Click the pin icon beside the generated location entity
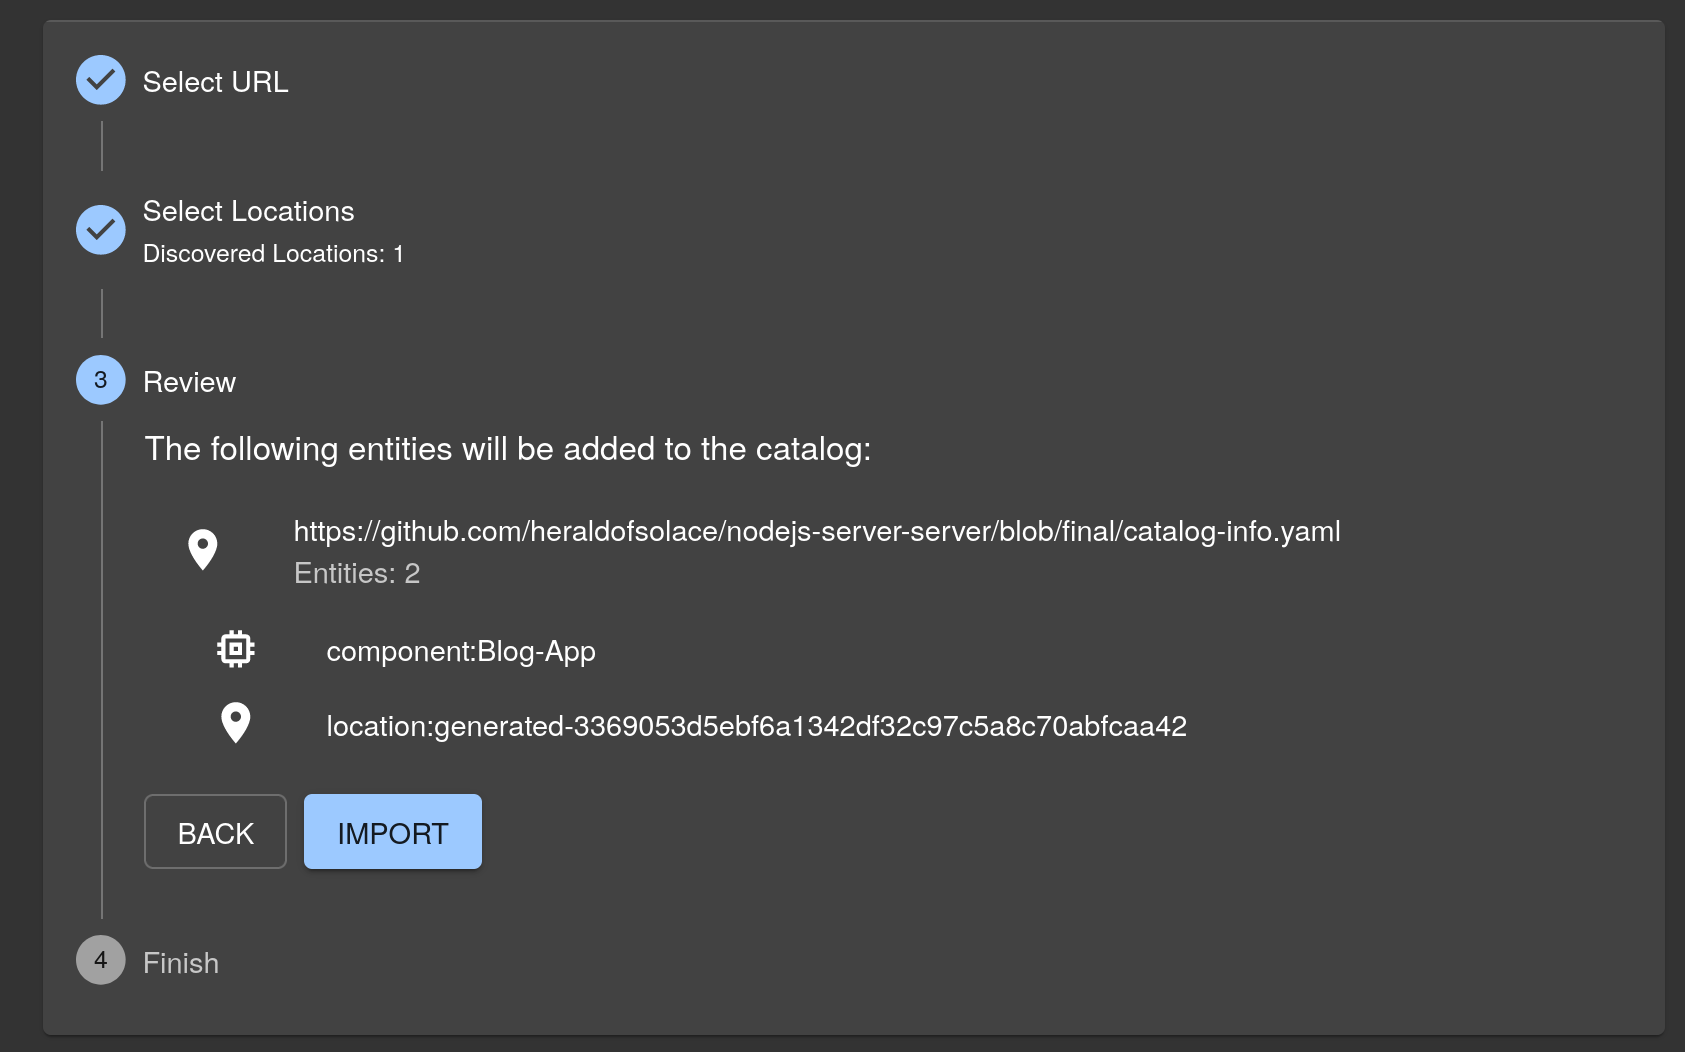 click(236, 722)
